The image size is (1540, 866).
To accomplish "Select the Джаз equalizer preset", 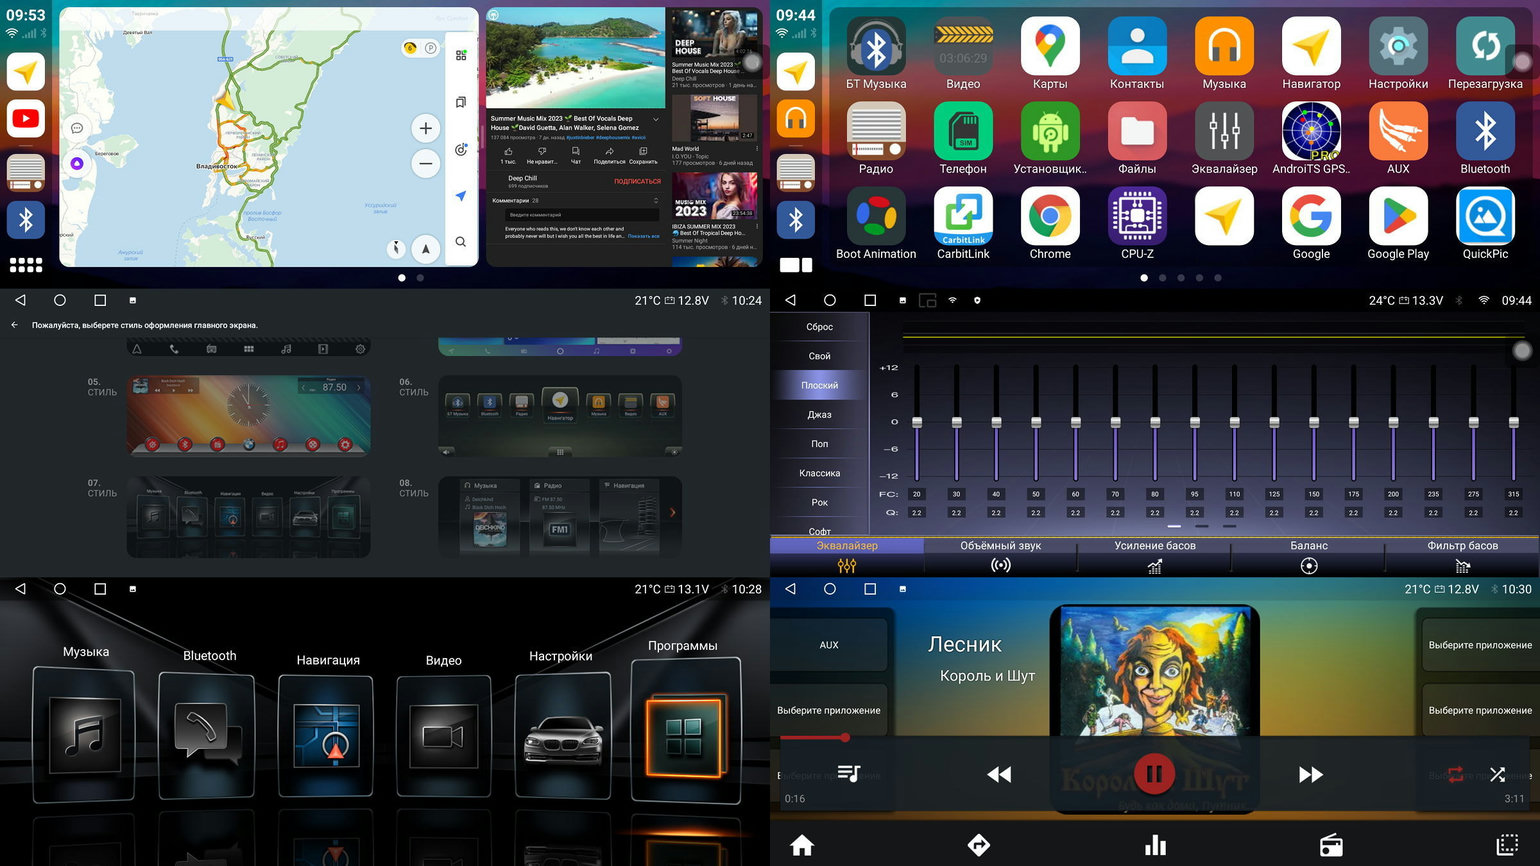I will click(x=819, y=414).
